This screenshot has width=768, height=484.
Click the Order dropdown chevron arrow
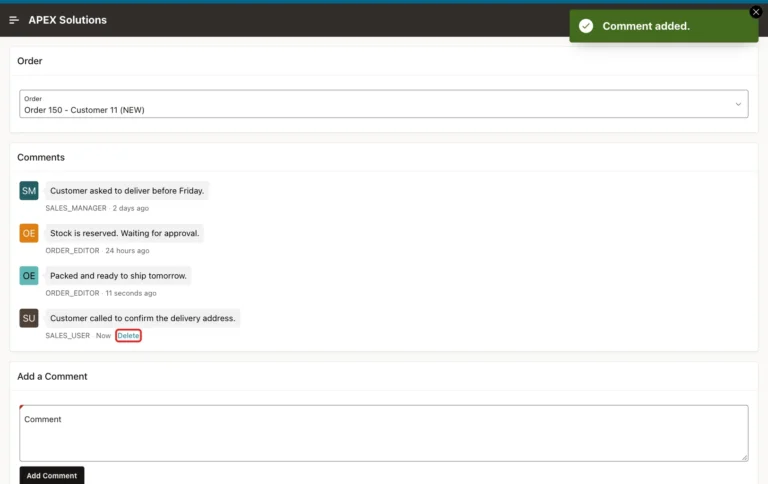(738, 104)
